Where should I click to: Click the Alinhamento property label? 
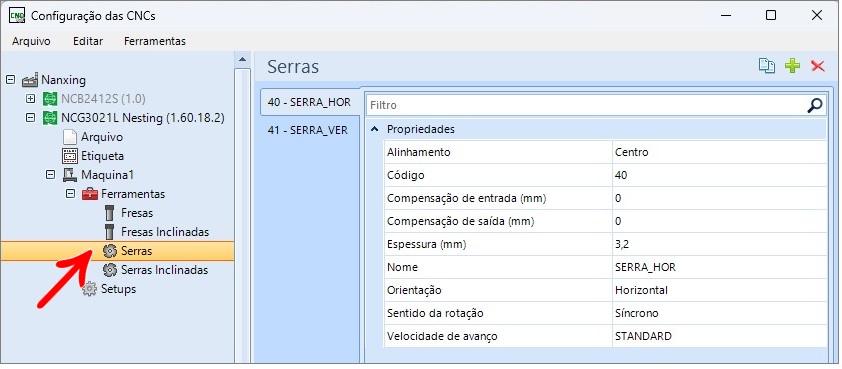pyautogui.click(x=418, y=152)
